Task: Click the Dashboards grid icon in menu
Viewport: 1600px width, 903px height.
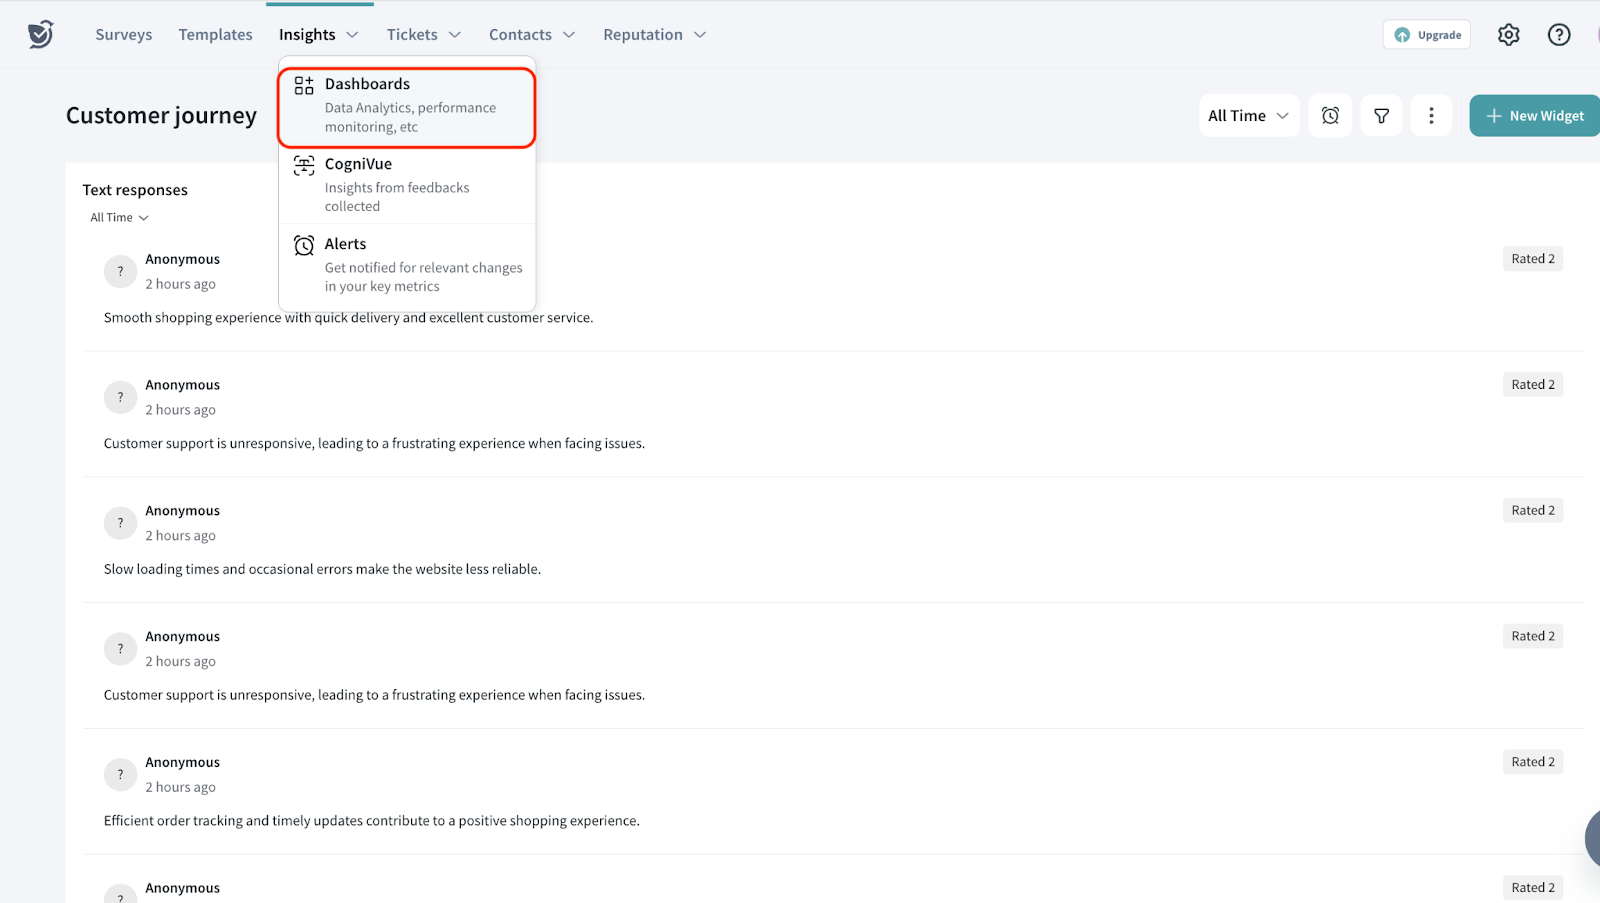Action: (x=304, y=86)
